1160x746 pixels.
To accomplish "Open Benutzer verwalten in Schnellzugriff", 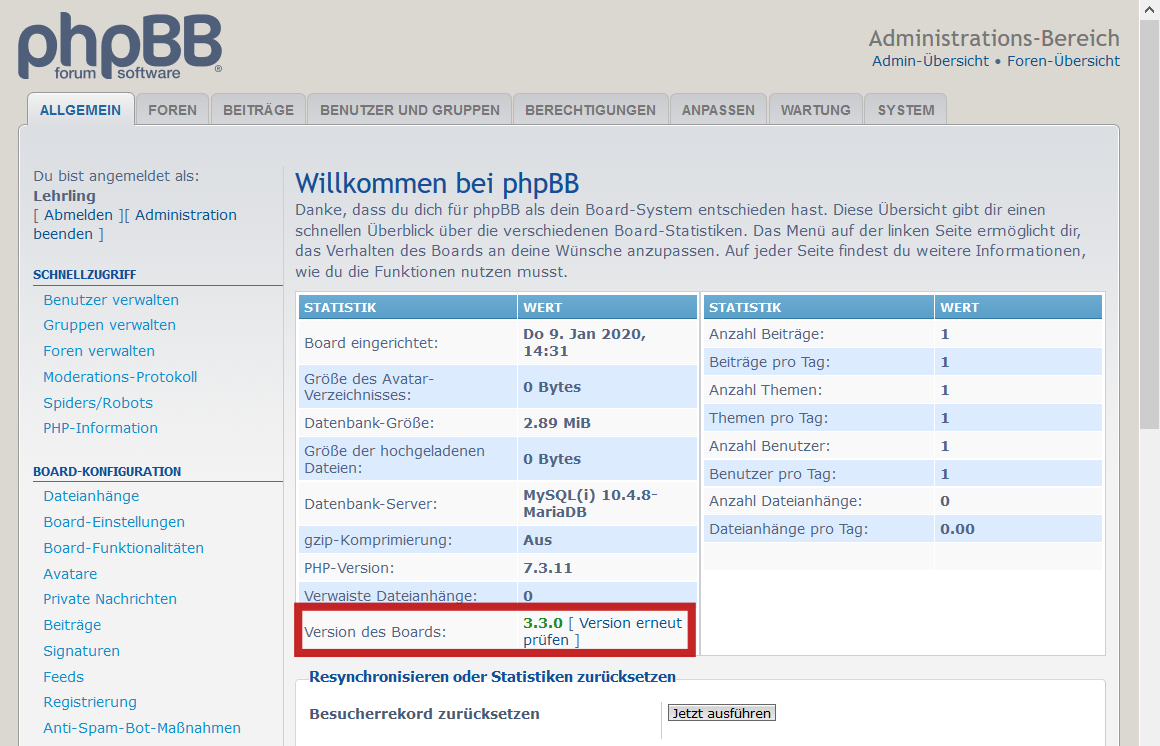I will [x=111, y=300].
